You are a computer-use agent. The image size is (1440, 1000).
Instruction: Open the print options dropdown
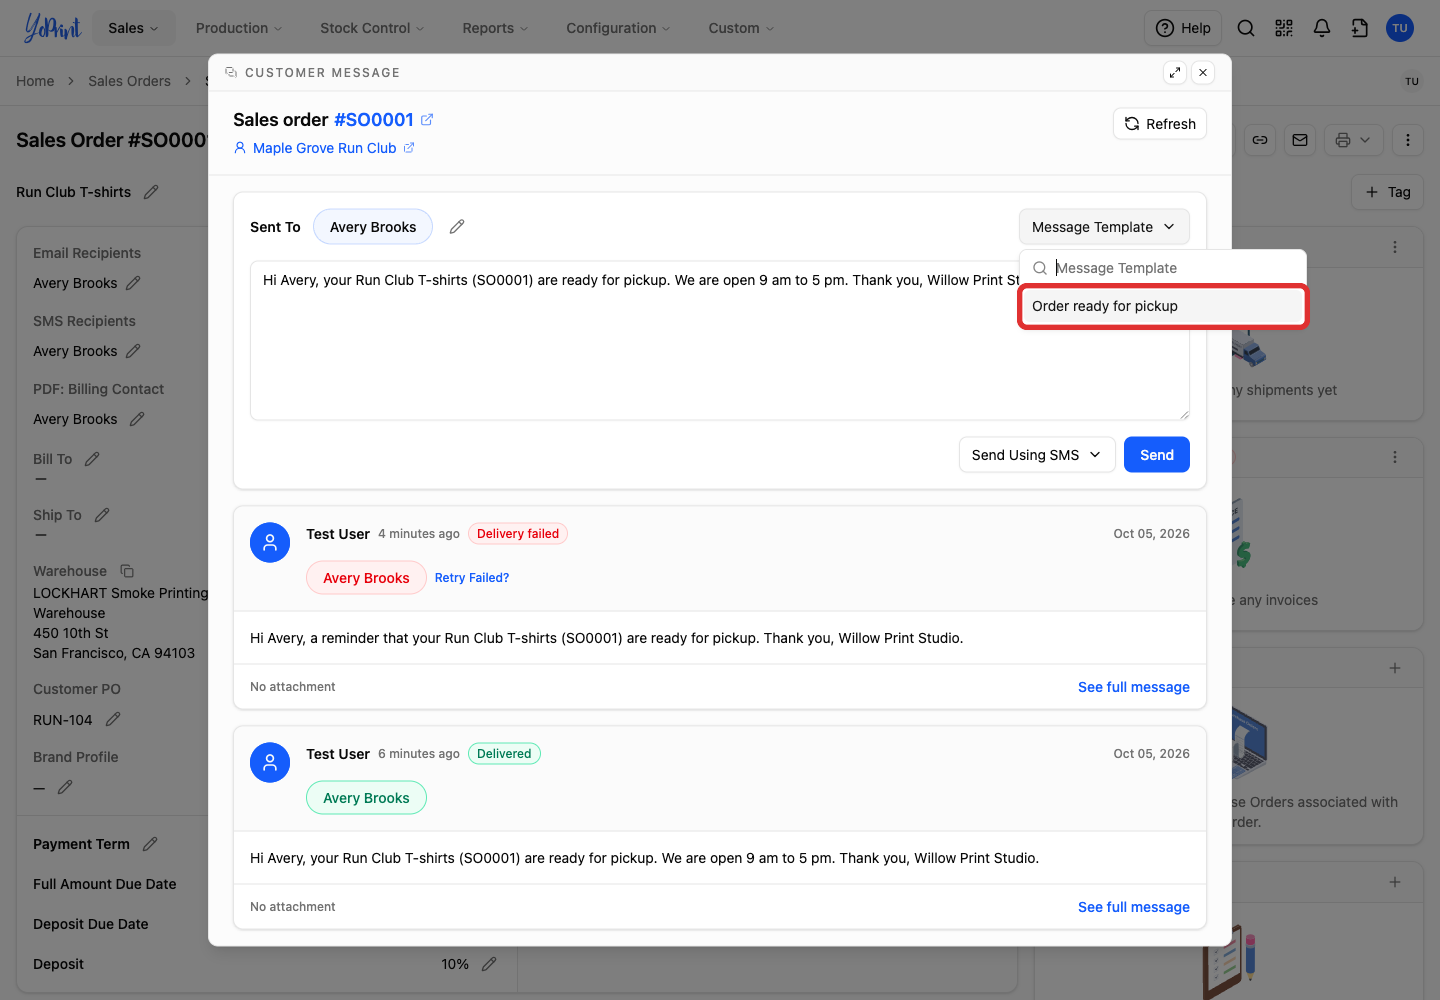coord(1354,140)
